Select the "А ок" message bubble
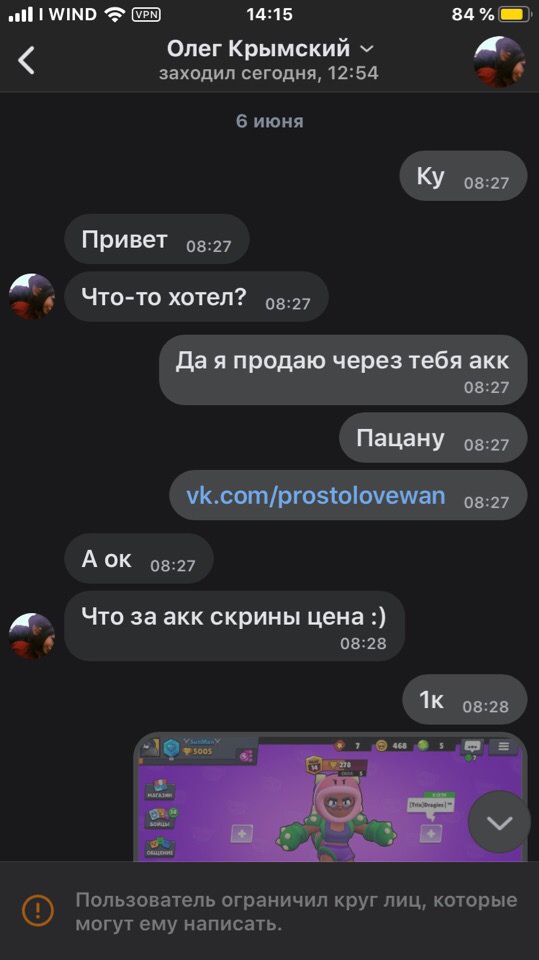 click(139, 558)
